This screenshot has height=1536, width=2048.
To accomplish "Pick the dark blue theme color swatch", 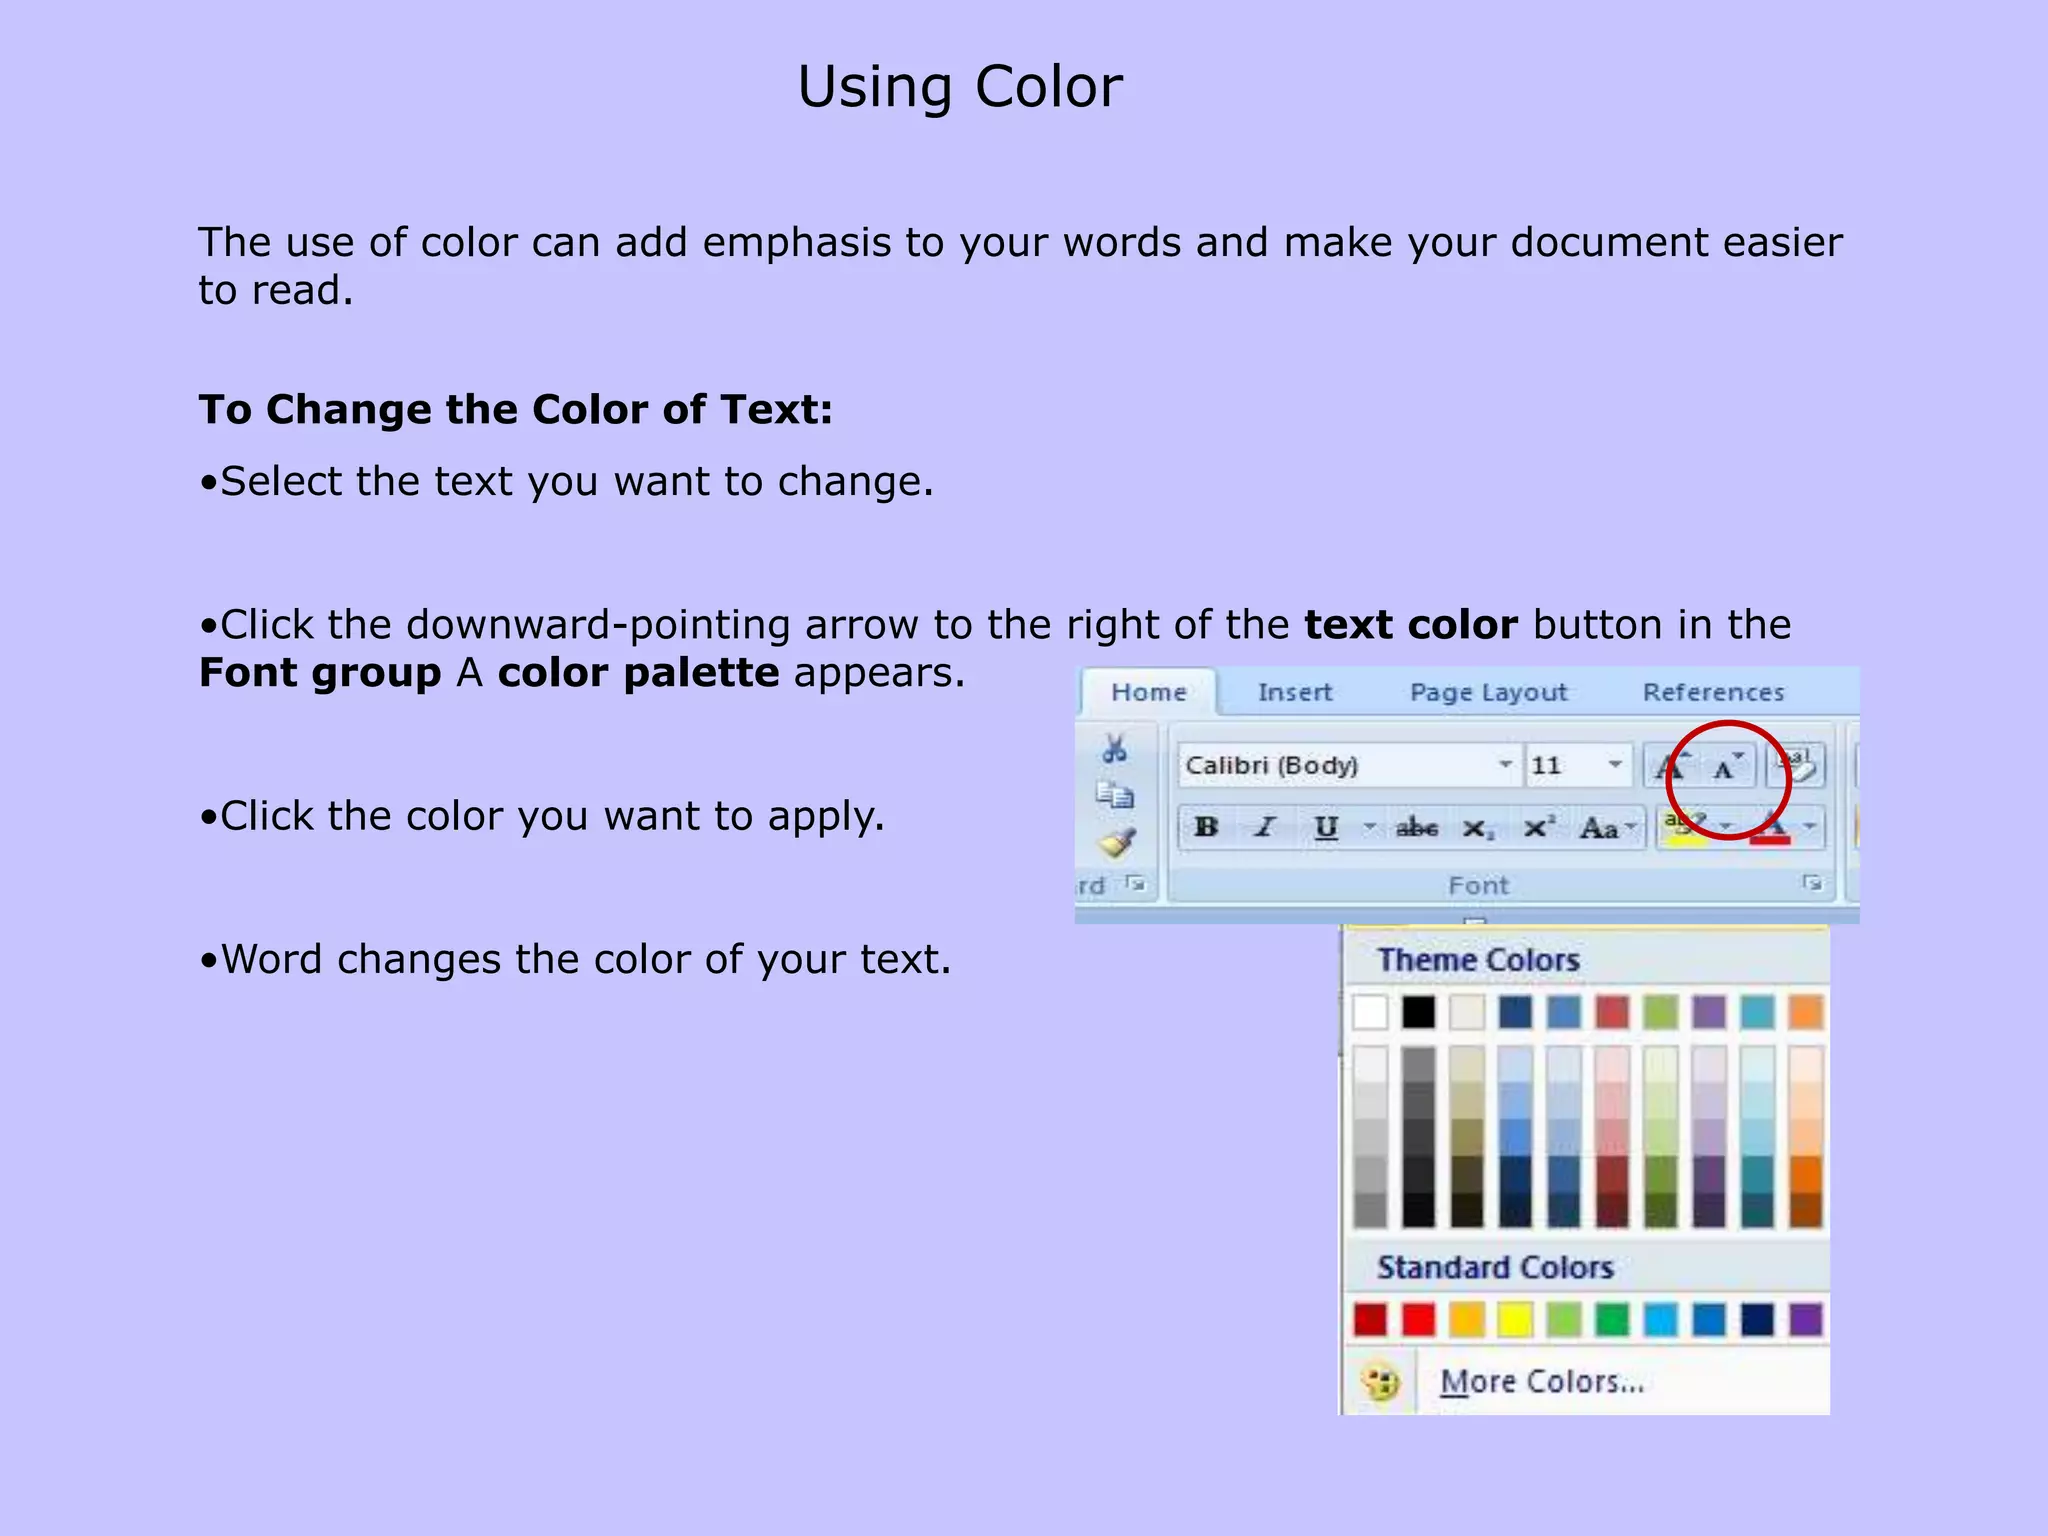I will 1516,1012.
